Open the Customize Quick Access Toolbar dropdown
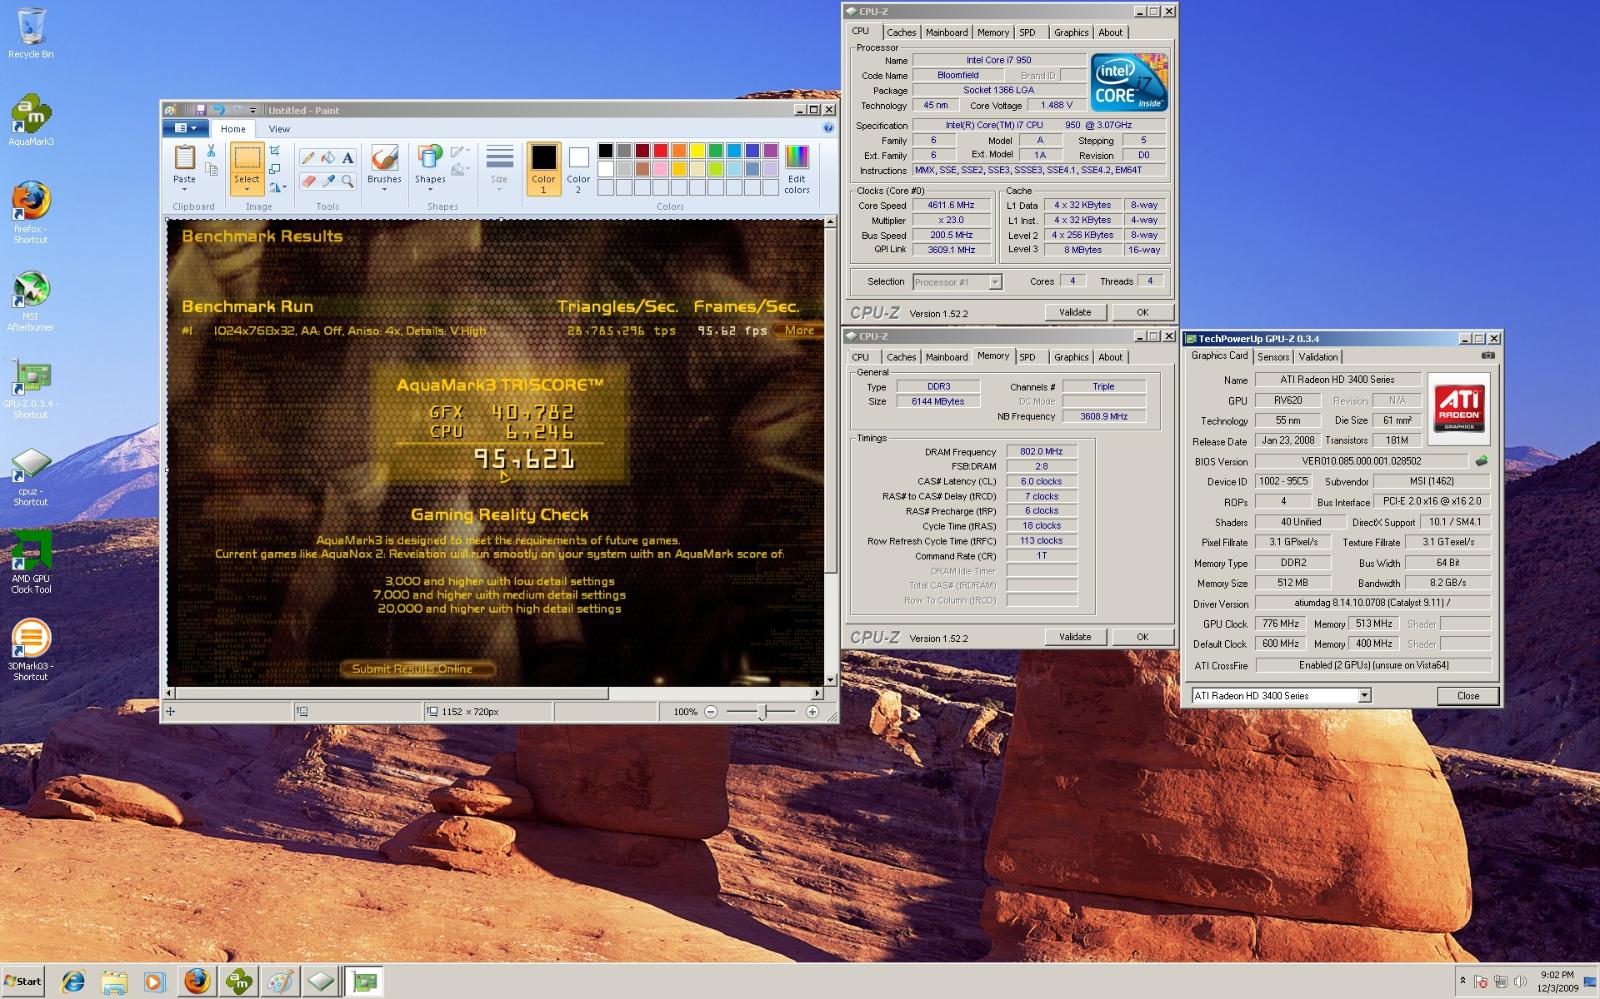This screenshot has height=999, width=1600. [x=253, y=110]
